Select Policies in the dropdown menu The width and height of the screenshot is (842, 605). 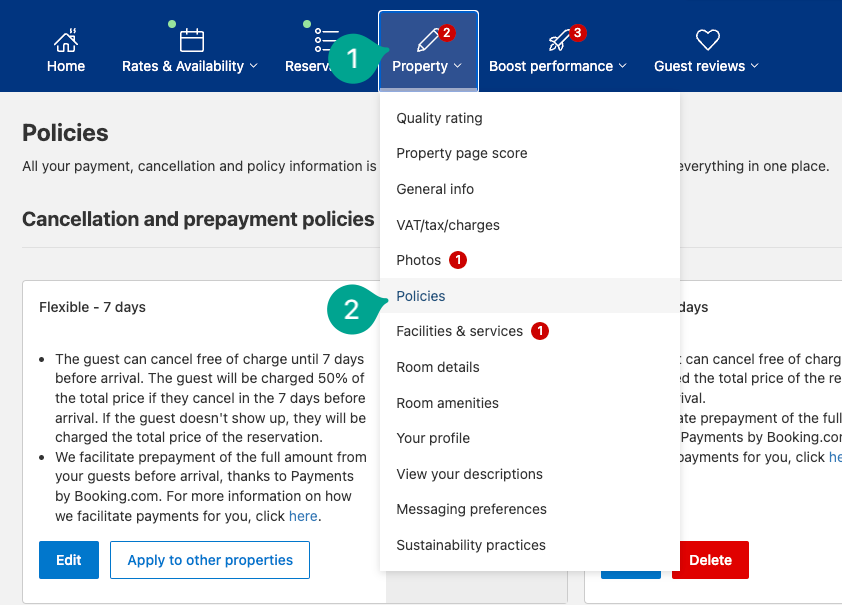click(x=529, y=296)
